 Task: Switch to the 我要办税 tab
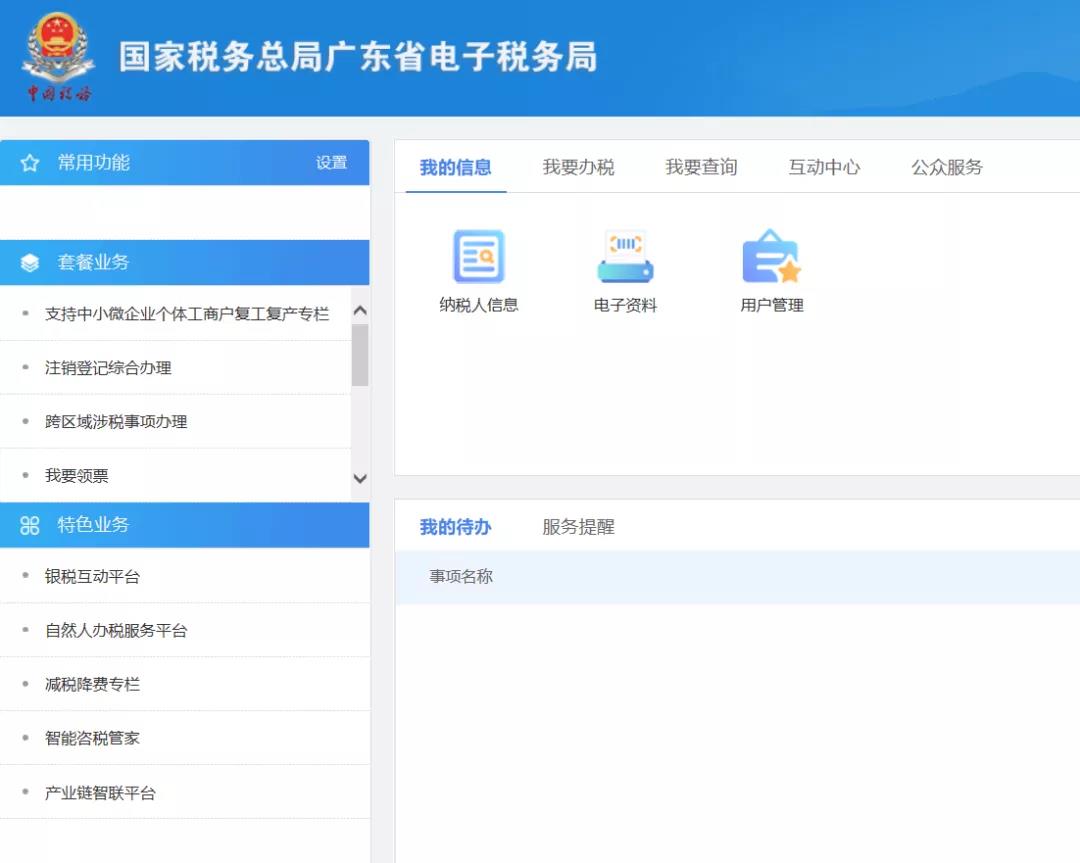[x=578, y=167]
